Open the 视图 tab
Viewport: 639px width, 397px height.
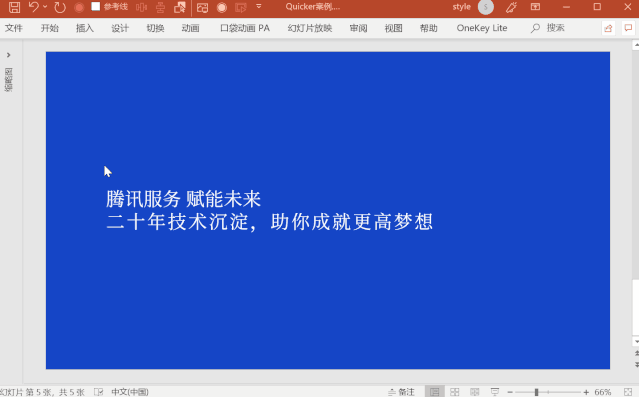(x=394, y=28)
